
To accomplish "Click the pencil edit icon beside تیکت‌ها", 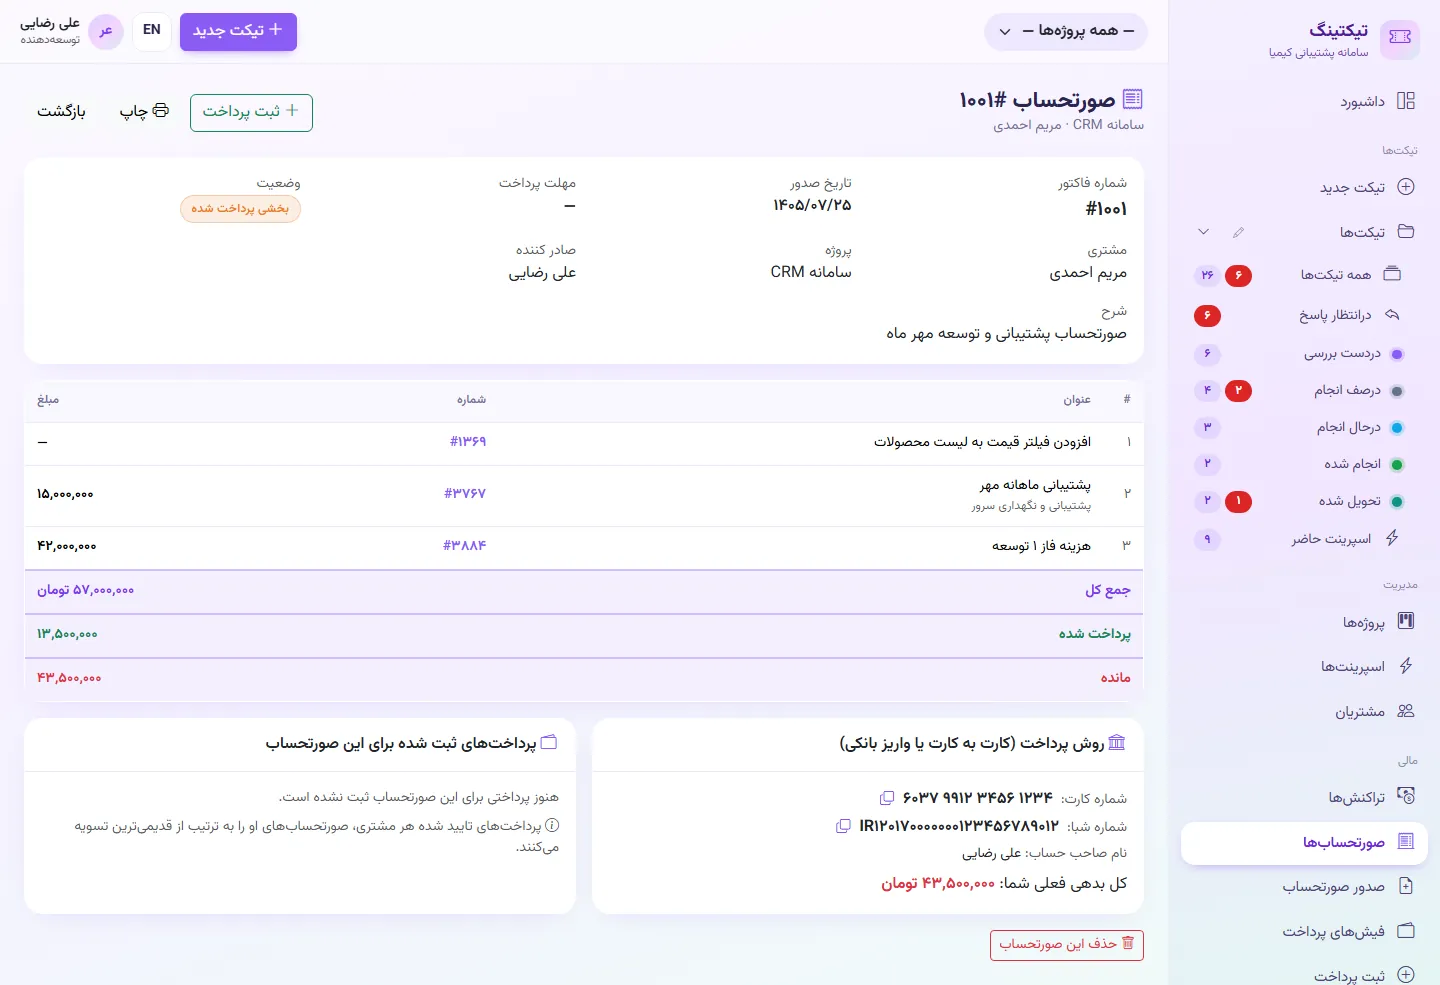I will (1239, 232).
